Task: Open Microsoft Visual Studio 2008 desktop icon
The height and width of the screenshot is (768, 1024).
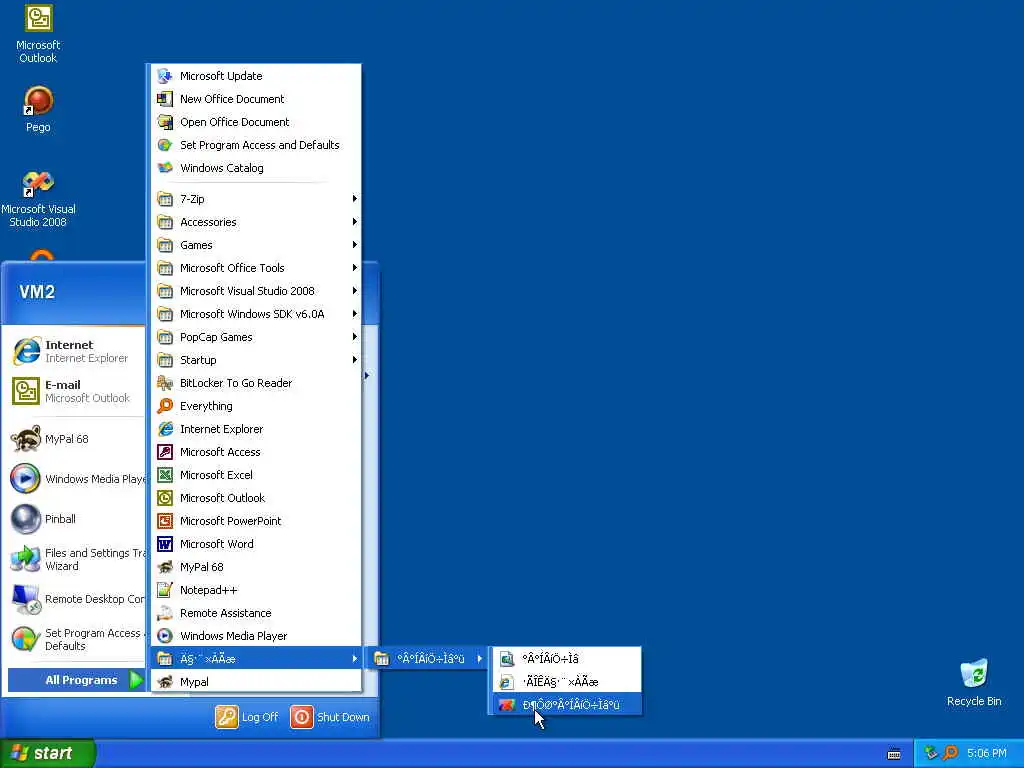Action: [38, 184]
